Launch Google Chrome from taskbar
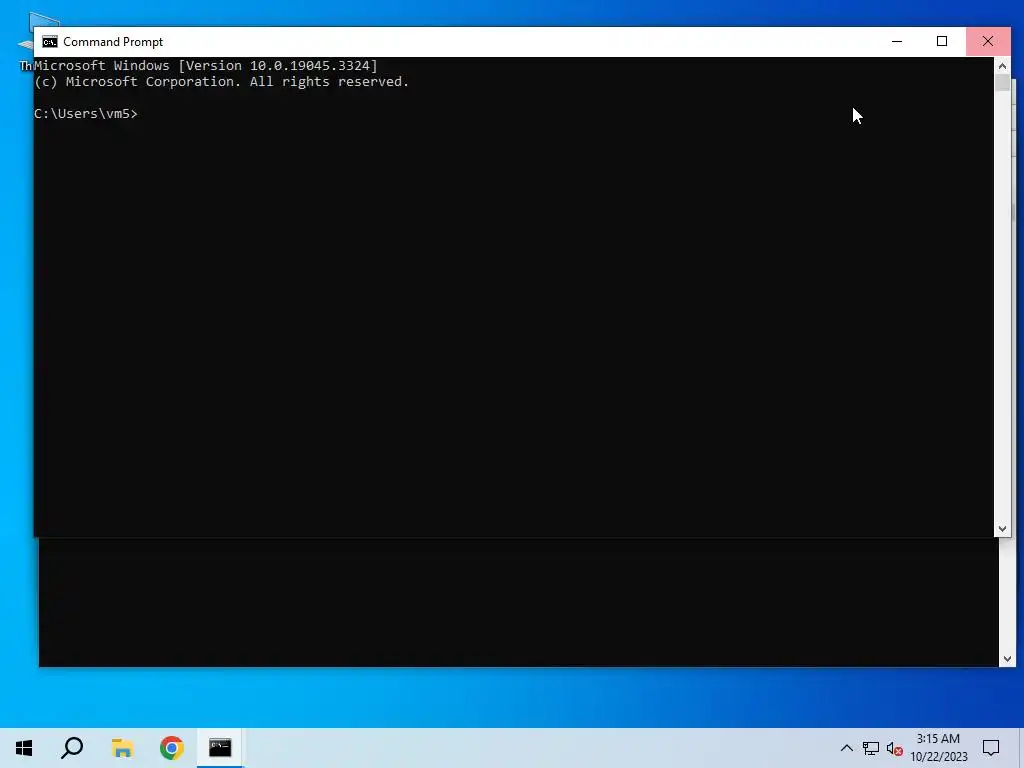The width and height of the screenshot is (1024, 768). (x=172, y=748)
